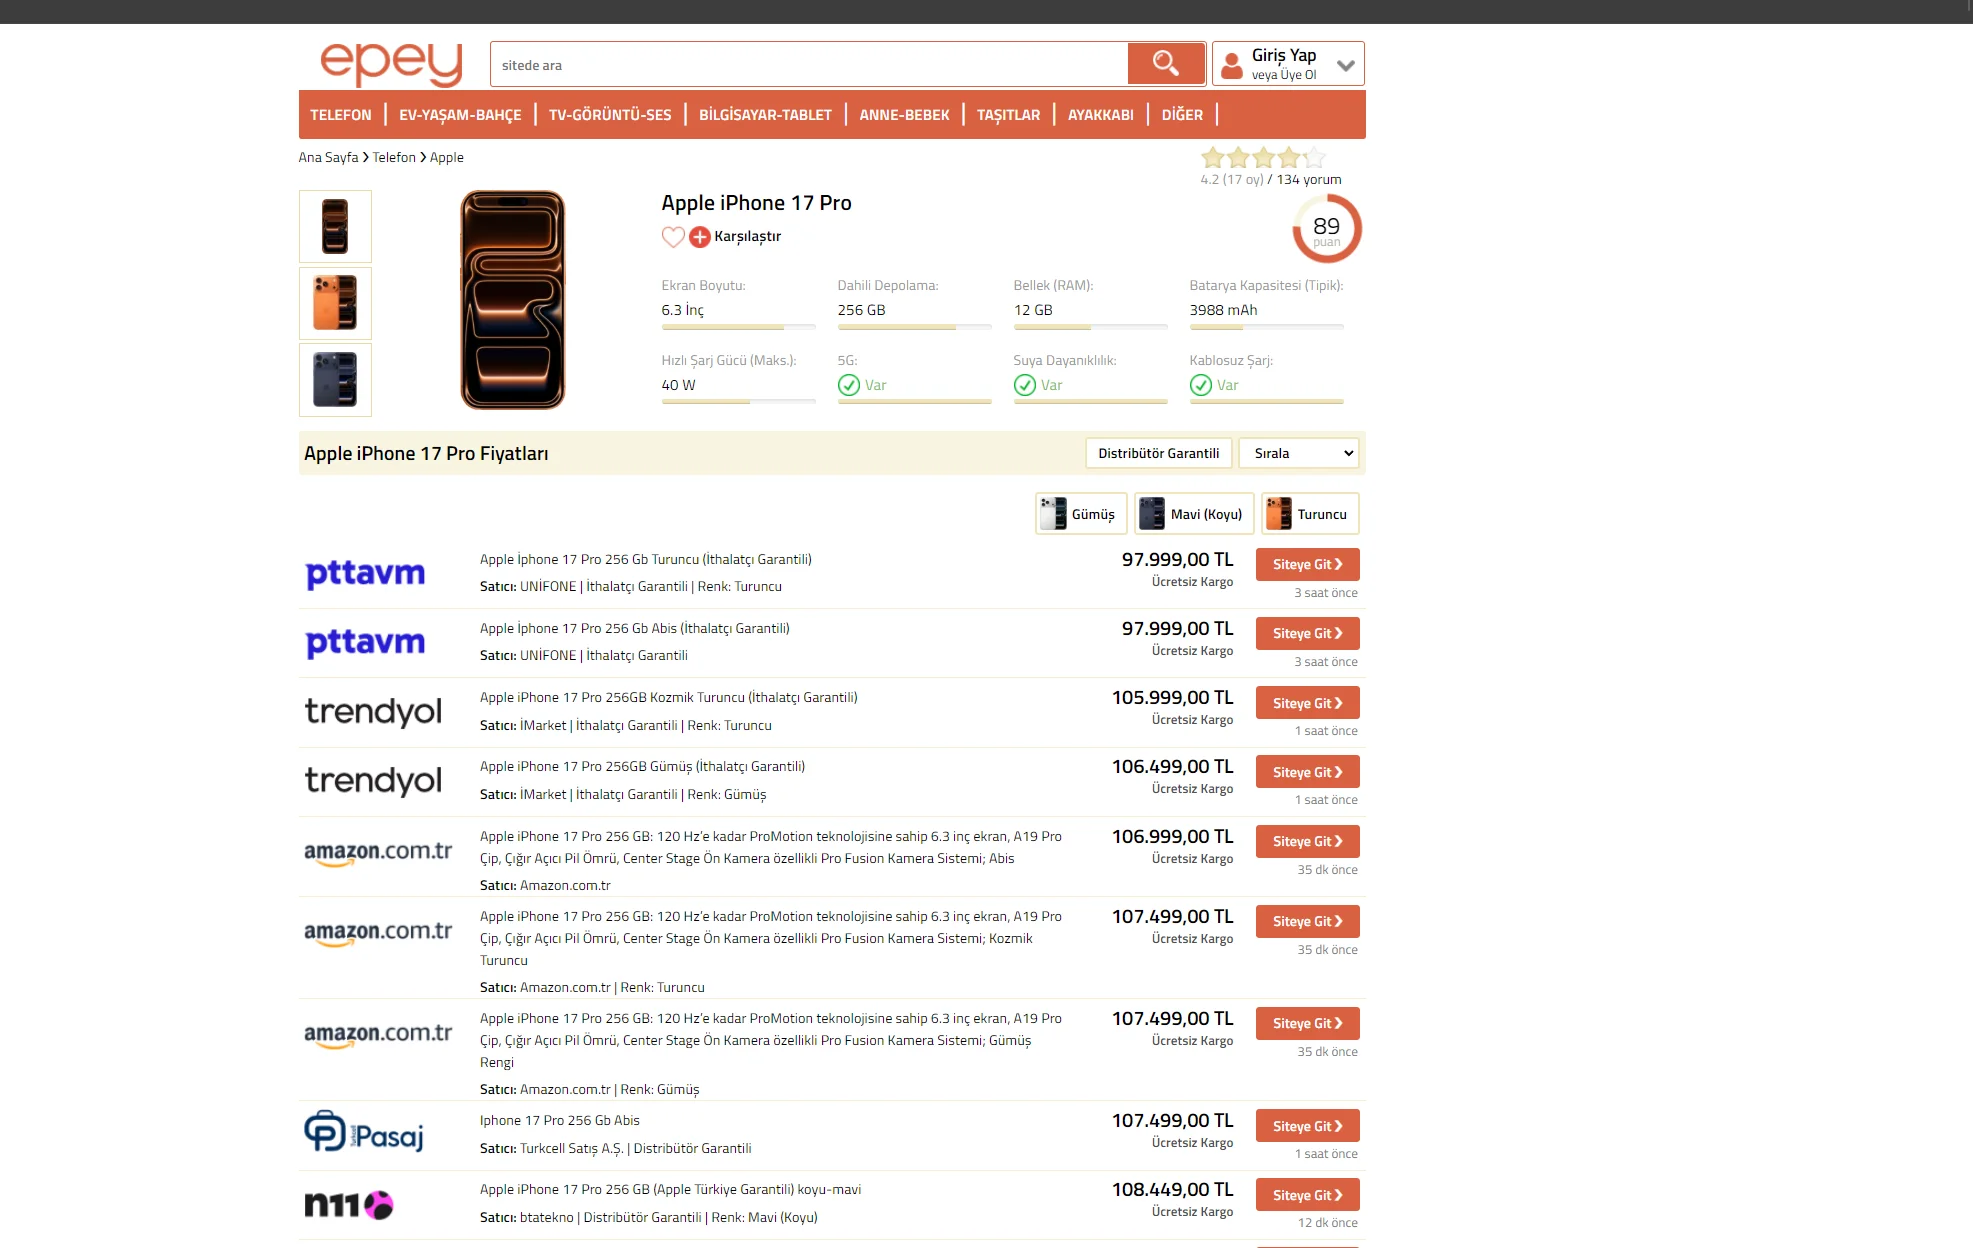Click the red plus Karşılaştır icon
Screen dimensions: 1973x1248
(x=700, y=237)
